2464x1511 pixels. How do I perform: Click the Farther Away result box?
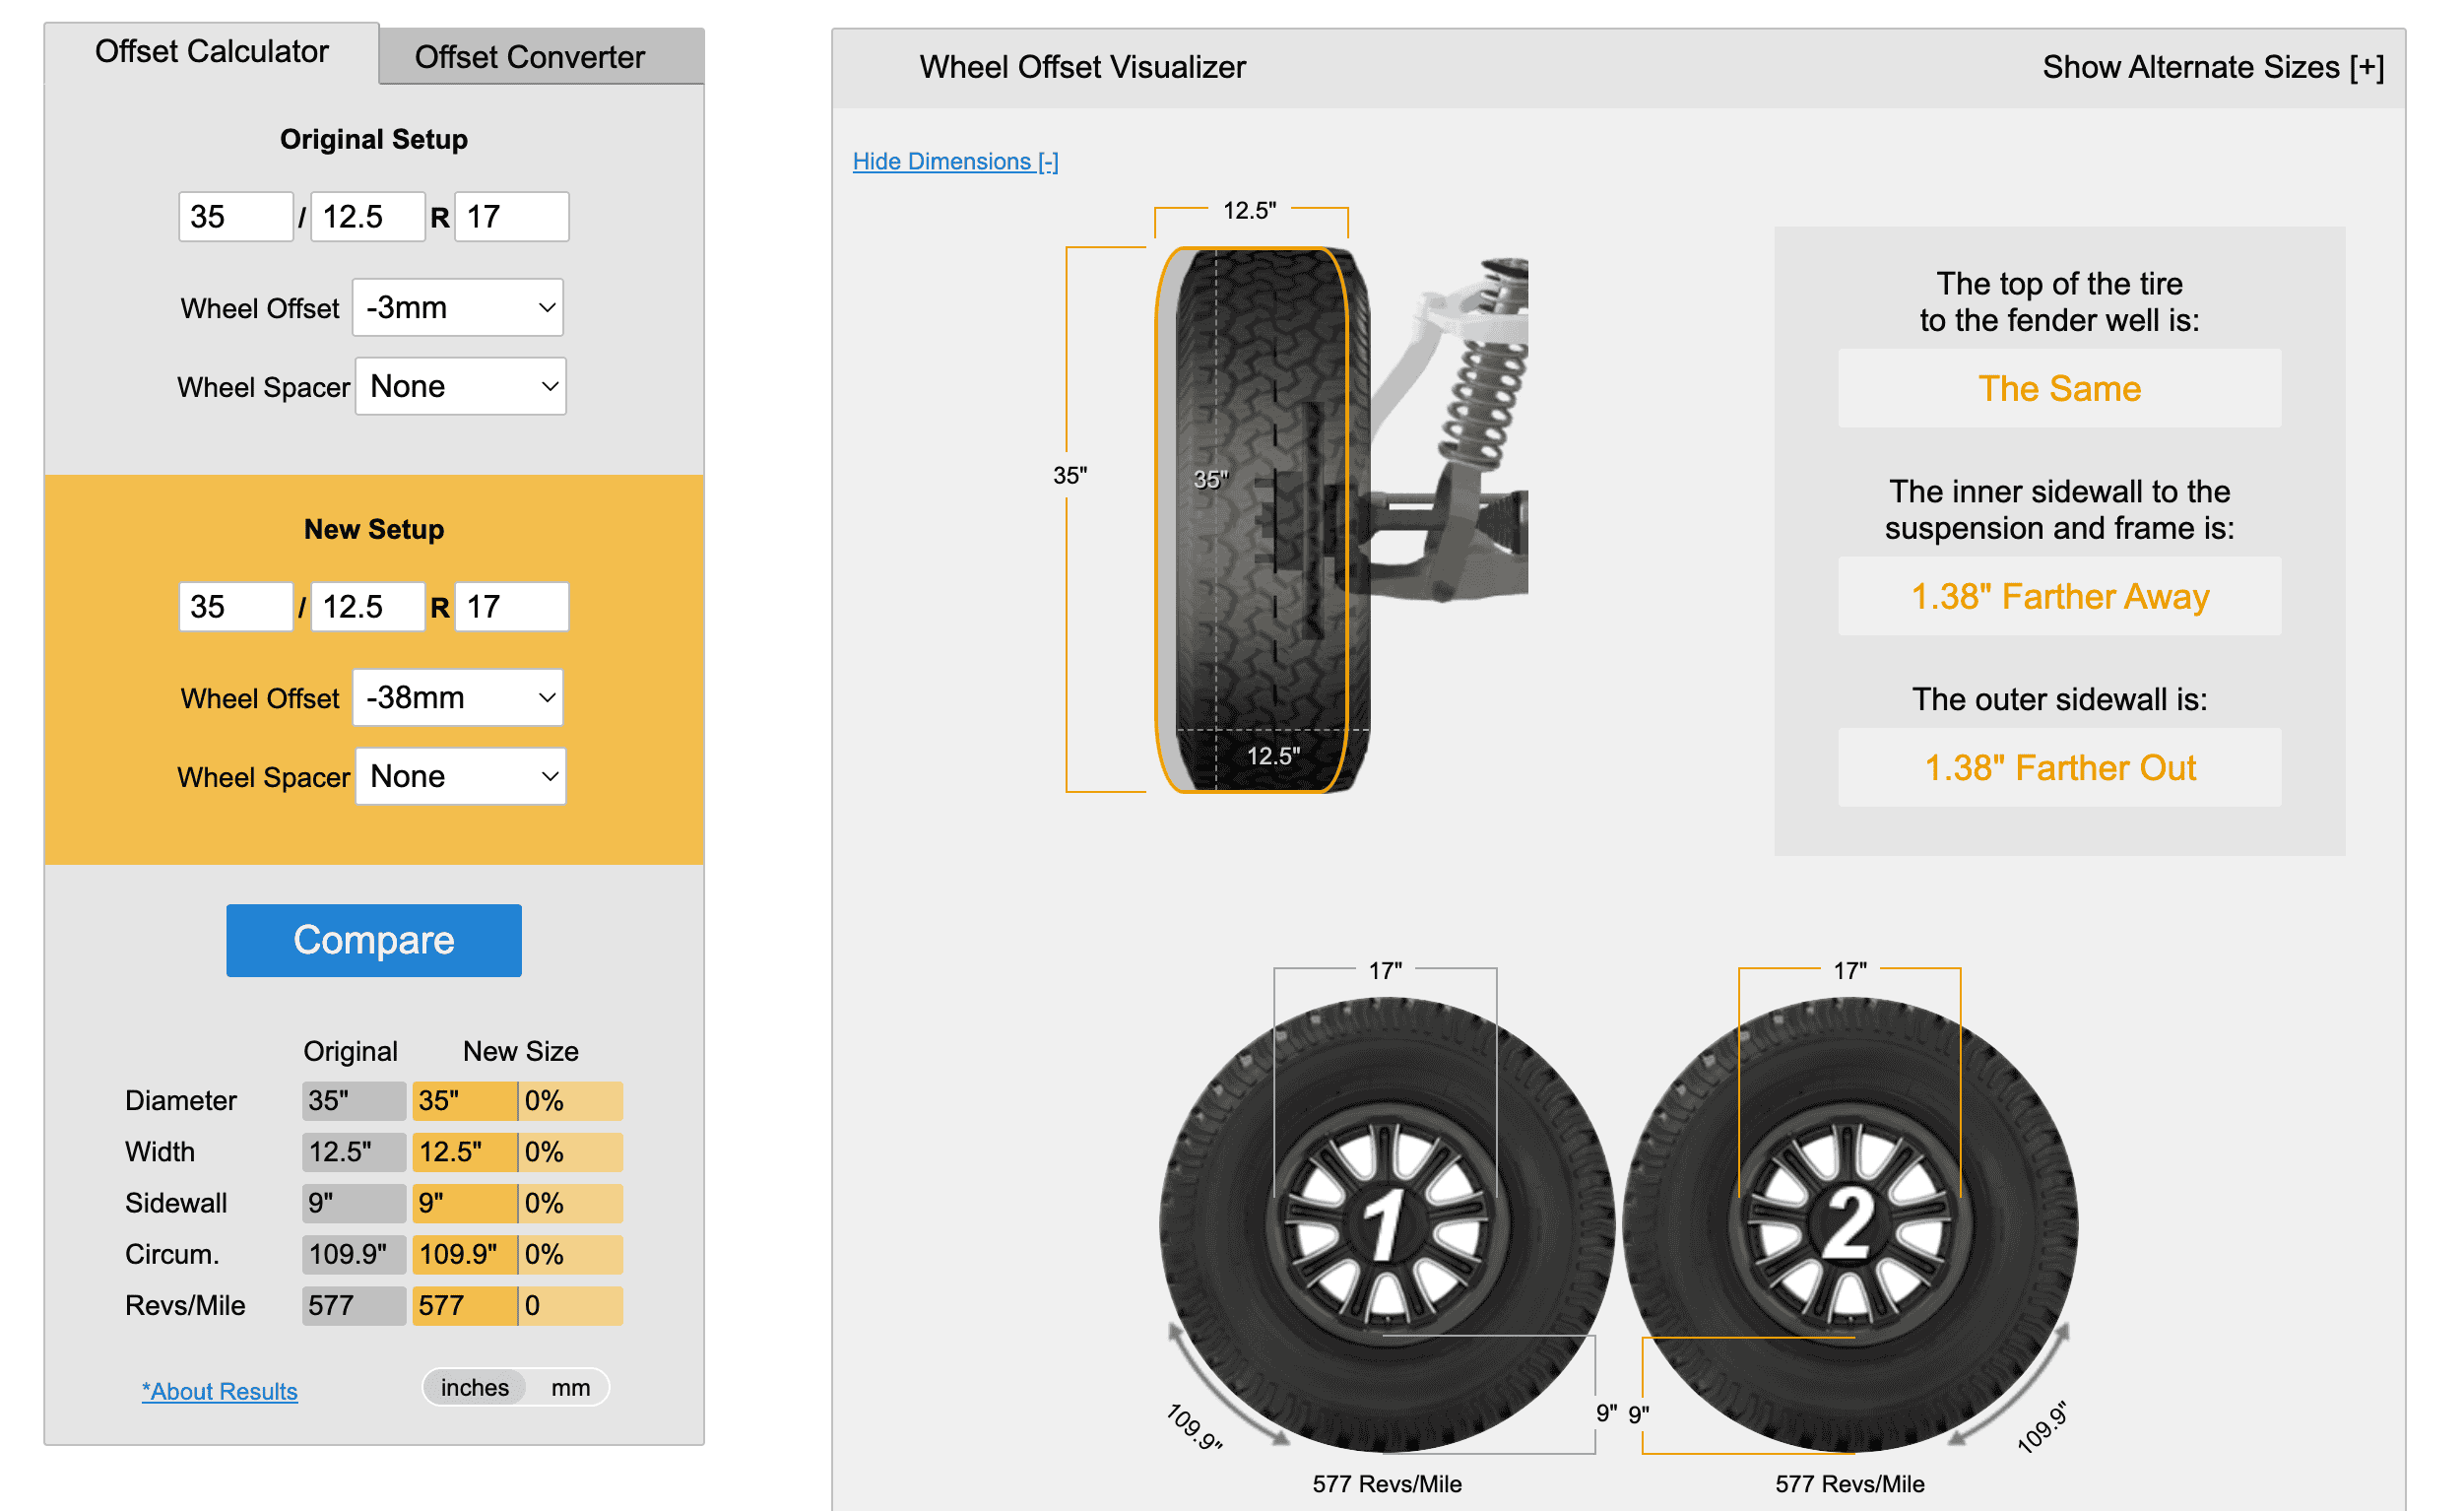tap(2060, 596)
